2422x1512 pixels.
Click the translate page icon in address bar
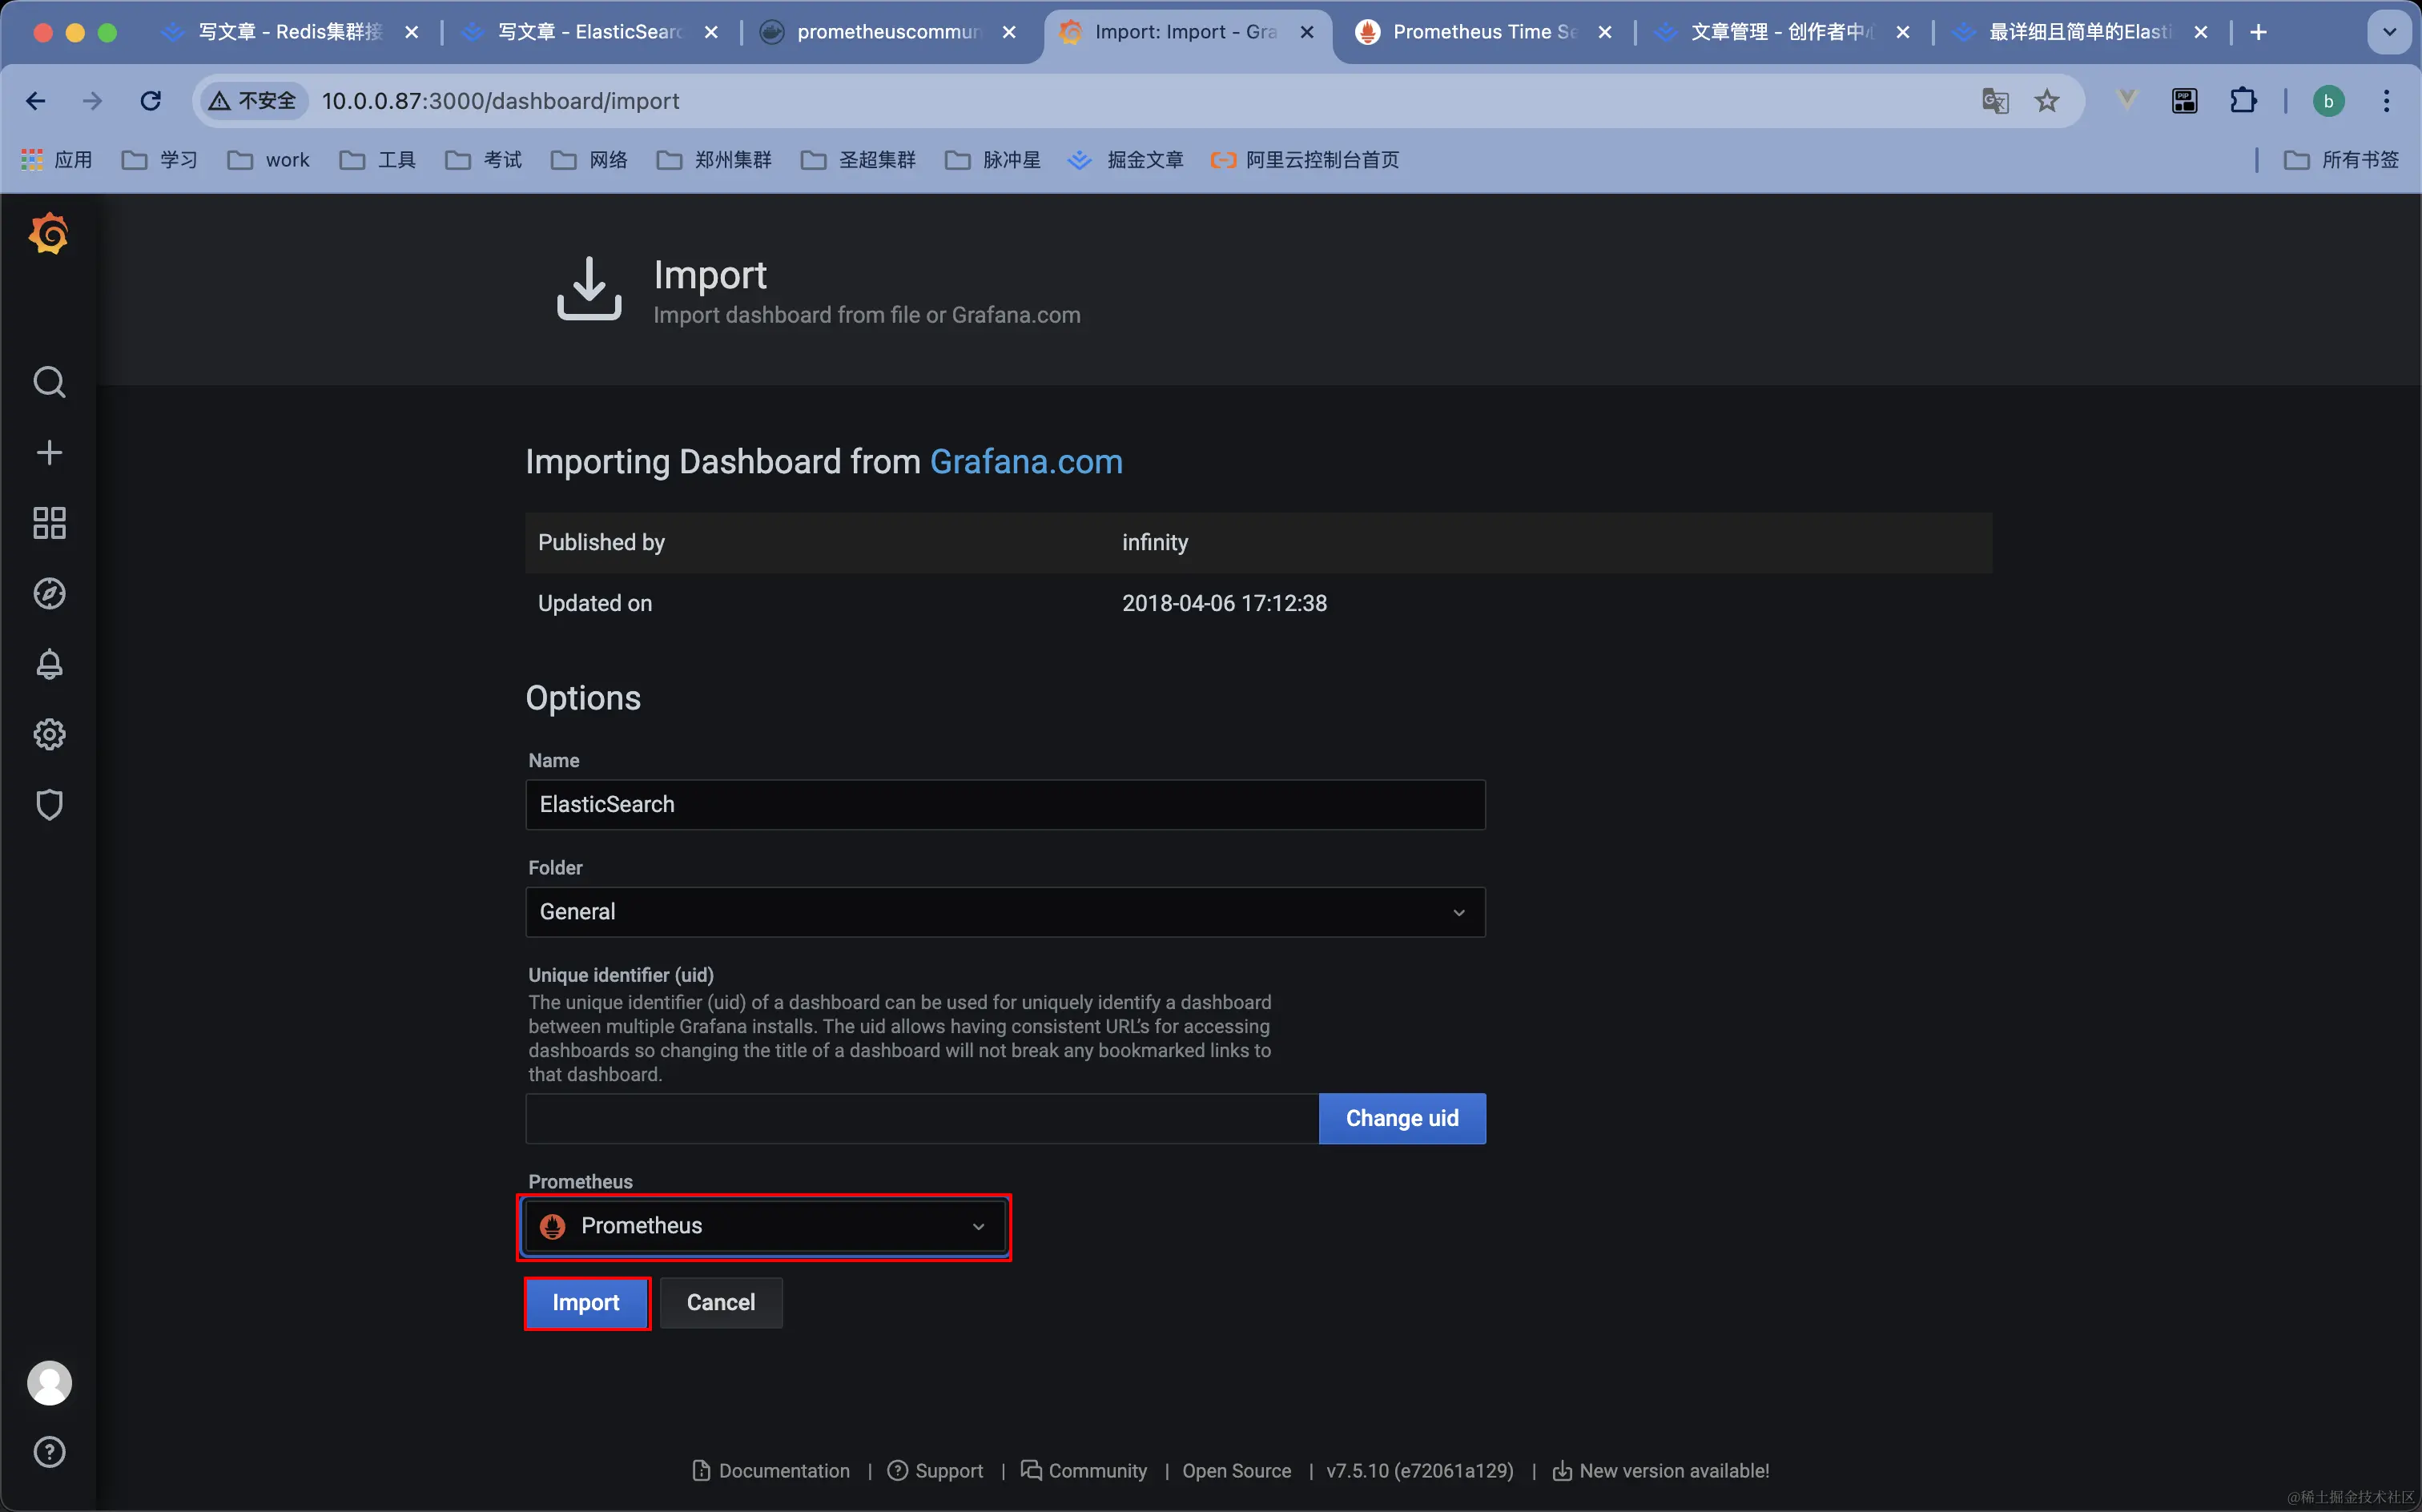pos(1995,101)
